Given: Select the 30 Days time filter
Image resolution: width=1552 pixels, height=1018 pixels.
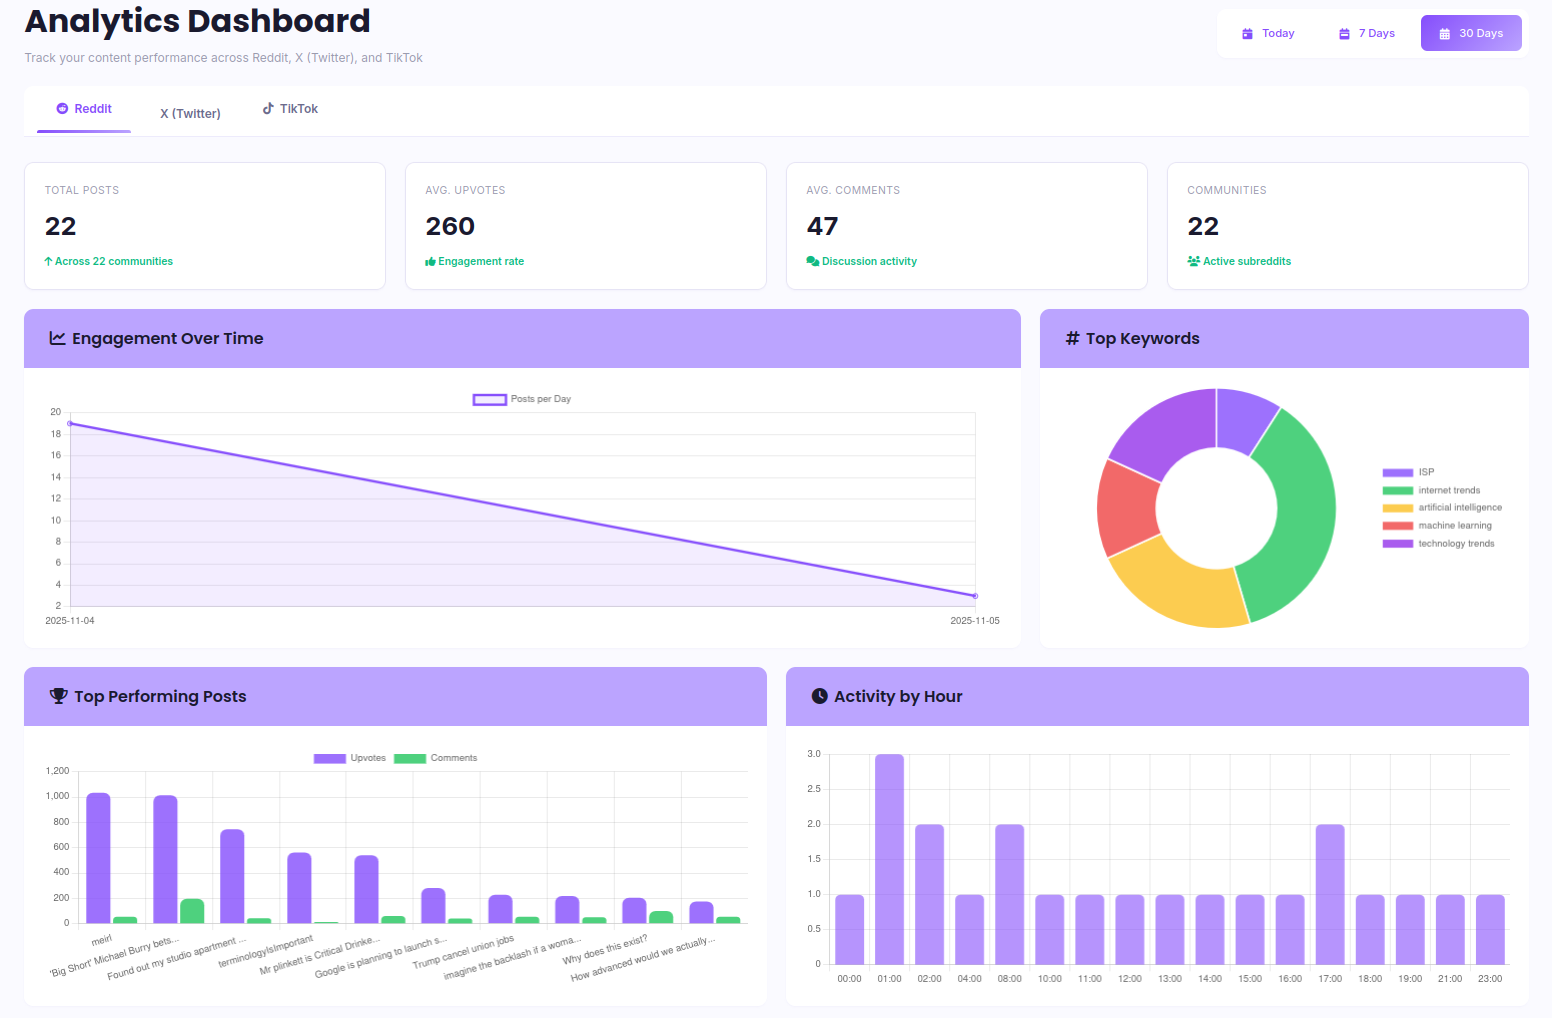Looking at the screenshot, I should (x=1471, y=32).
